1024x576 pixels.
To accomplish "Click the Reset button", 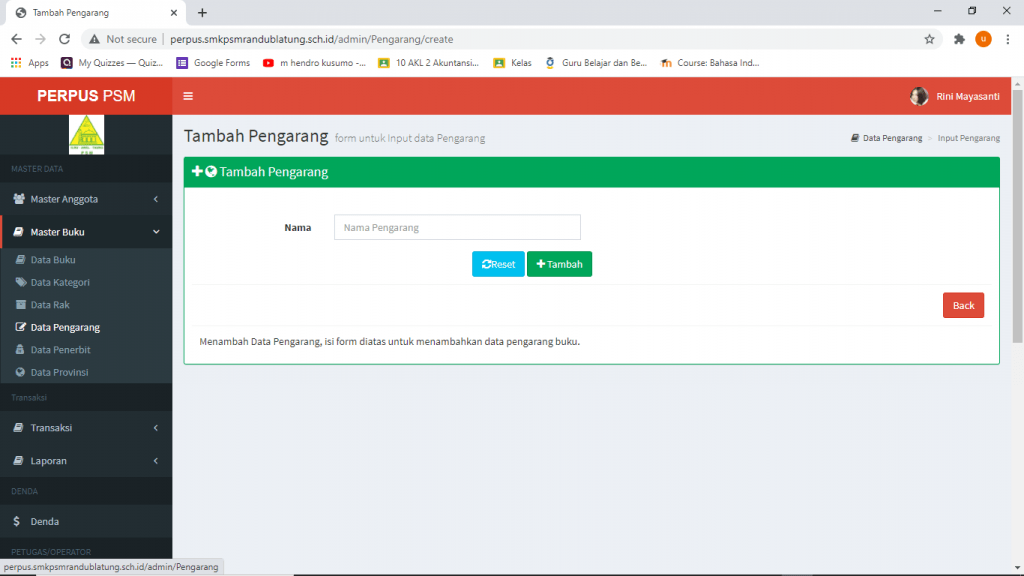I will click(498, 264).
